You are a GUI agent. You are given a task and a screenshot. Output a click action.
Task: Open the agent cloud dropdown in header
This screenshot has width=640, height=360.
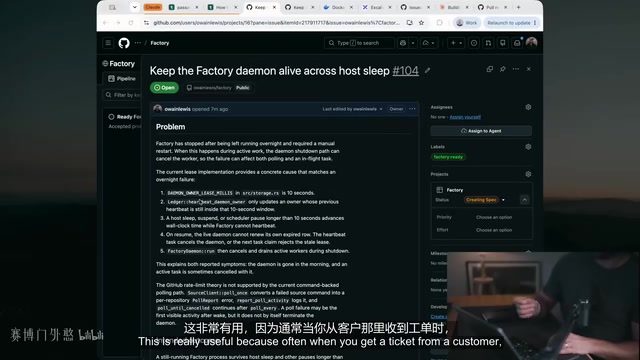[x=429, y=43]
